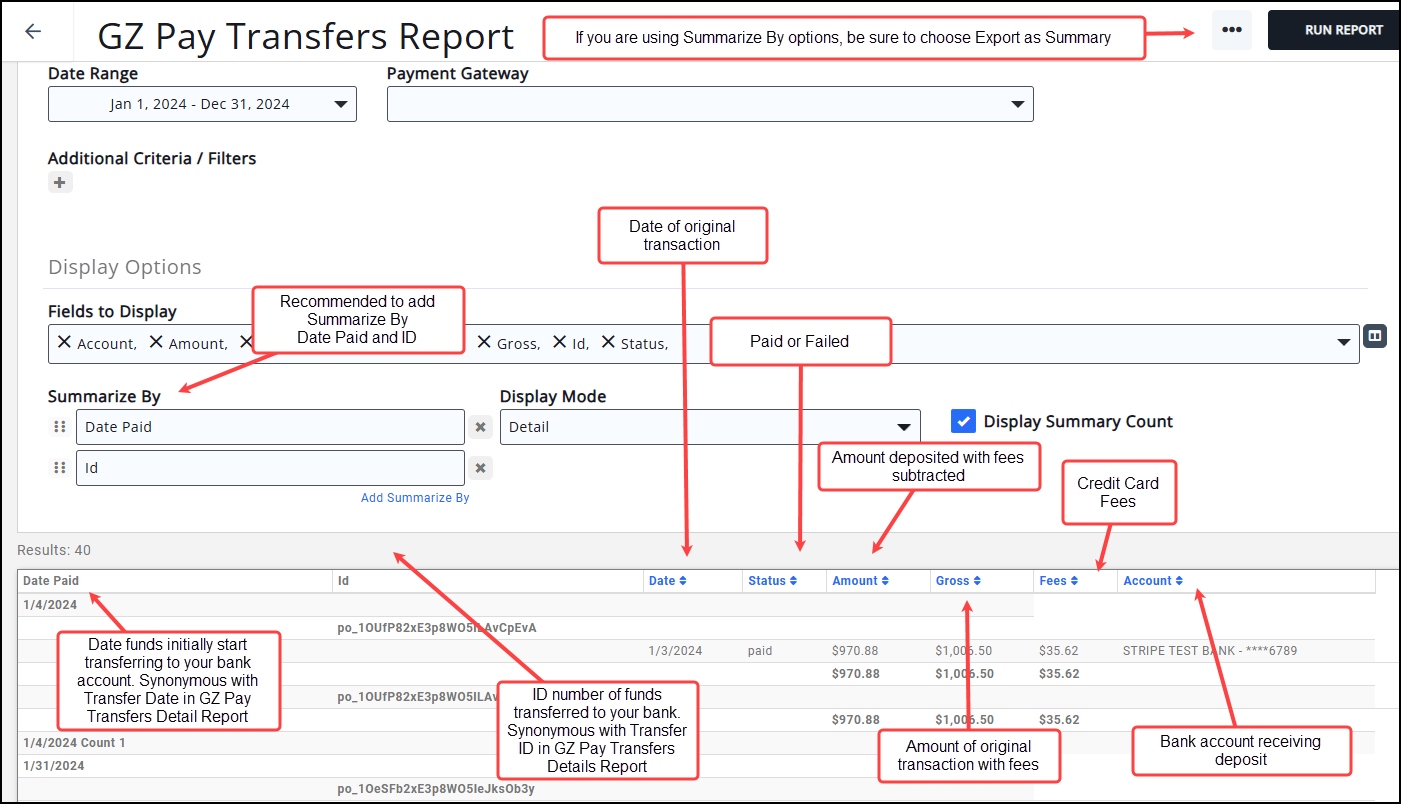The image size is (1401, 804).
Task: Open the column chooser icon beside Fields
Action: pyautogui.click(x=1376, y=336)
